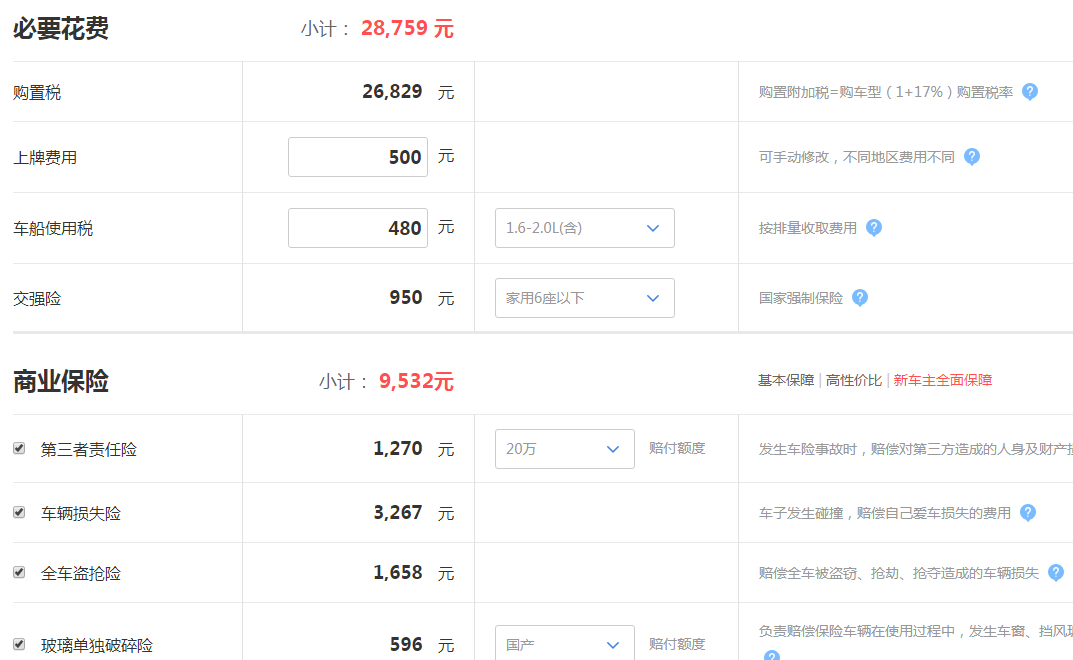The width and height of the screenshot is (1073, 660).
Task: Click the 可手动修改，不同地区费用不同 note
Action: point(856,157)
